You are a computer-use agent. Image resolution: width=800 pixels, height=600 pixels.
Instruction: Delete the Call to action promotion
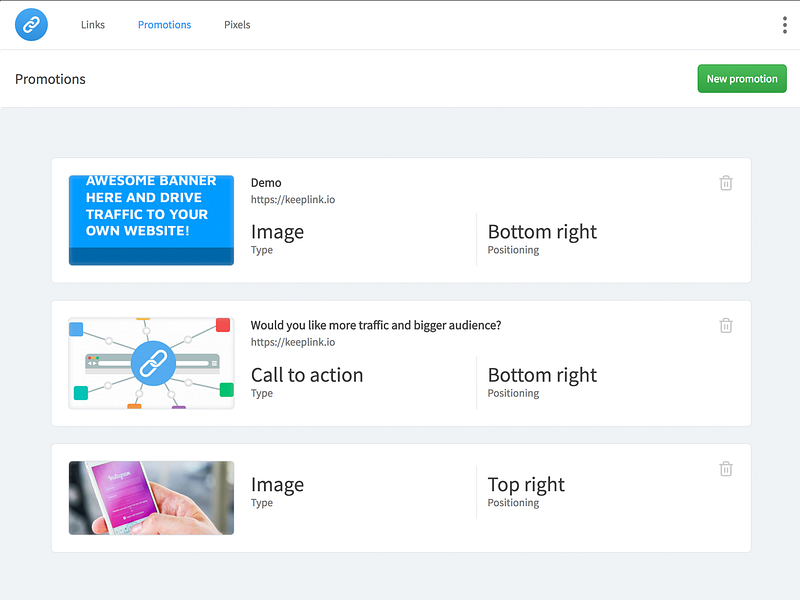(x=726, y=325)
